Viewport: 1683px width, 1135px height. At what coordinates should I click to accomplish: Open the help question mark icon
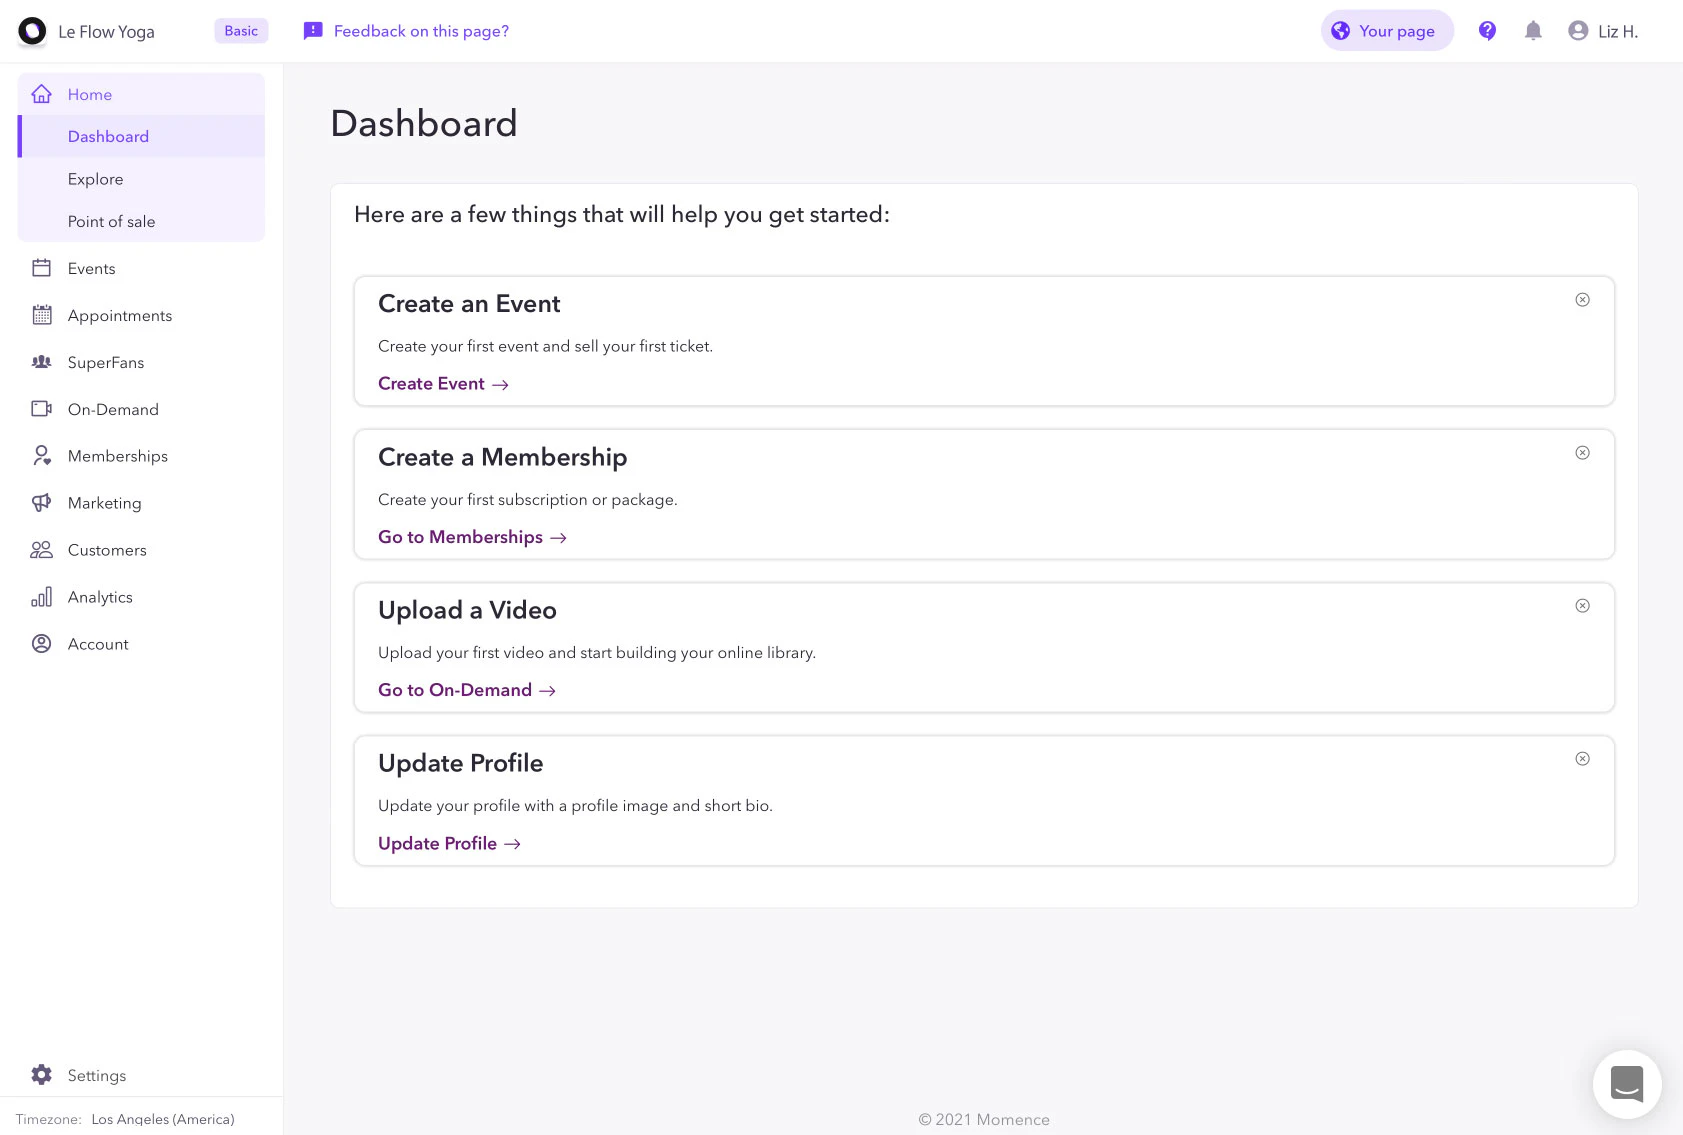pyautogui.click(x=1487, y=31)
